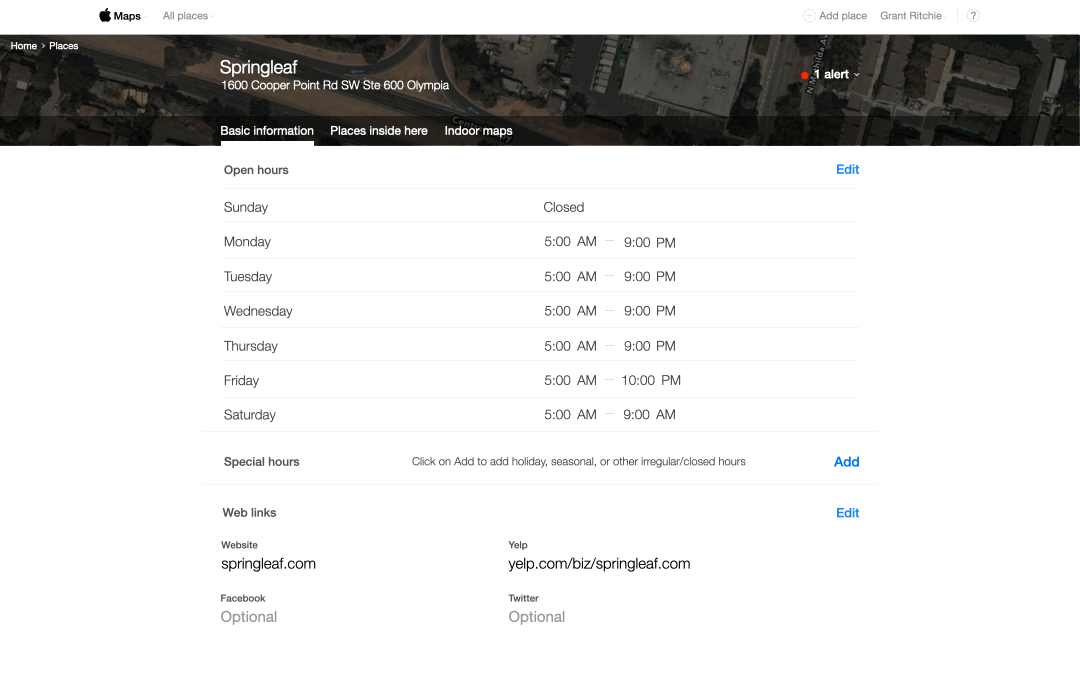The width and height of the screenshot is (1080, 675).
Task: Click Sunday's Closed value
Action: click(563, 207)
